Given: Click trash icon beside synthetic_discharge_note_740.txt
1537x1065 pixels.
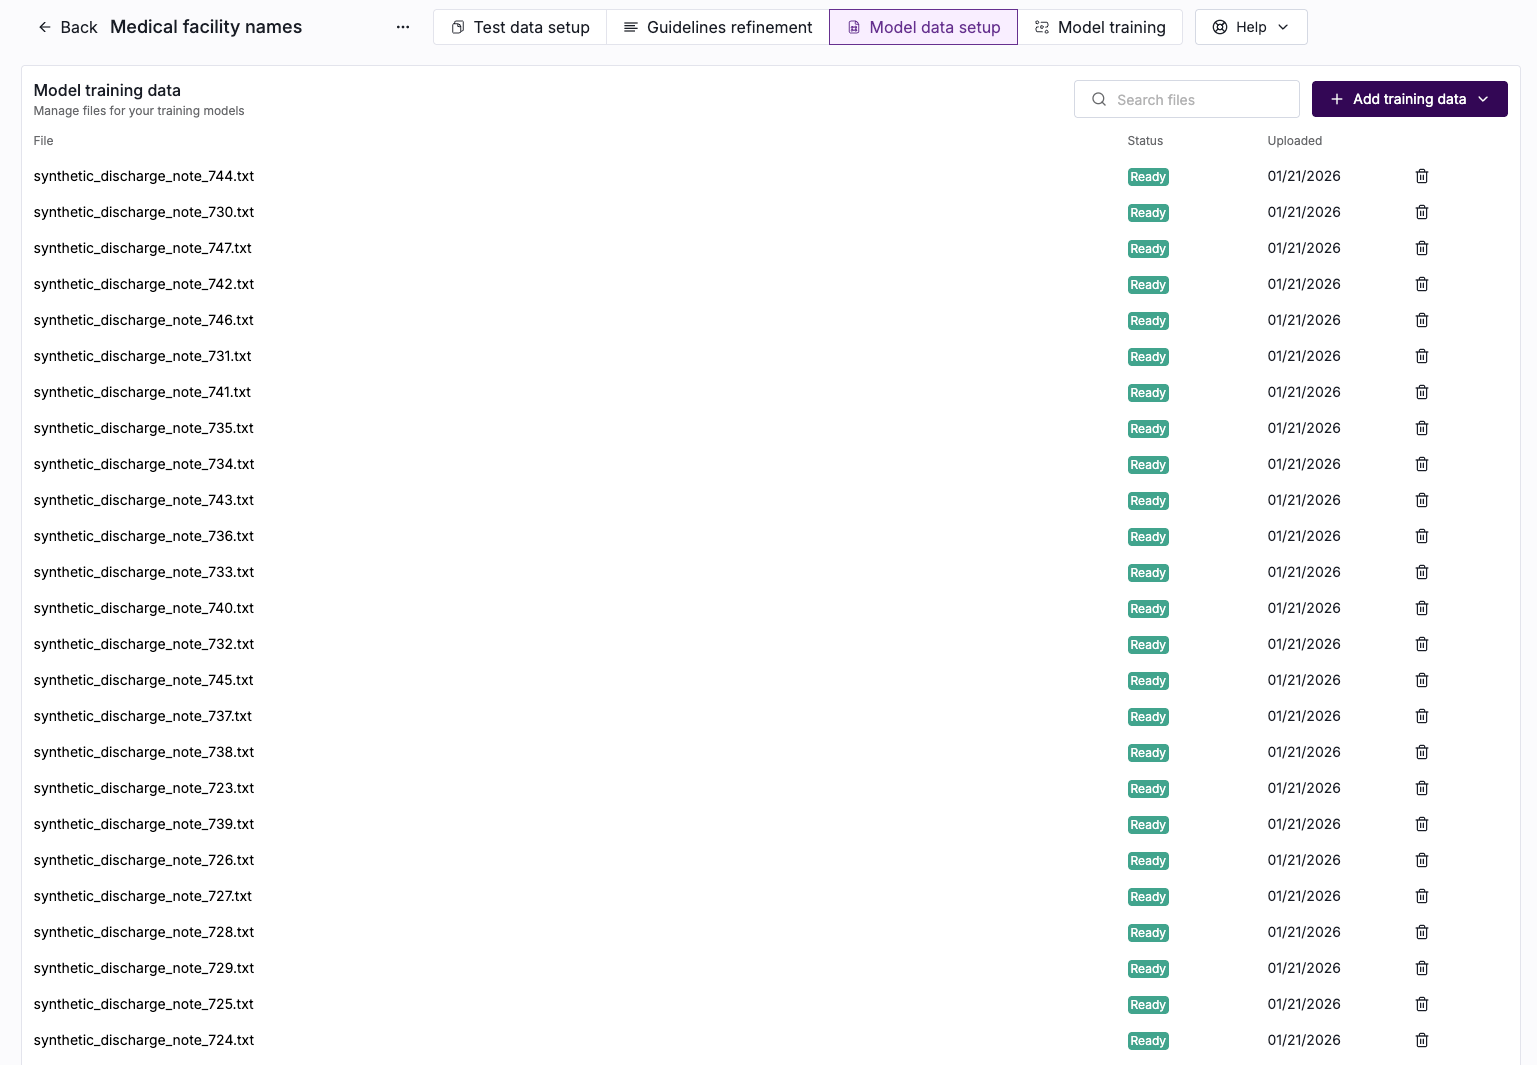Looking at the screenshot, I should point(1421,608).
